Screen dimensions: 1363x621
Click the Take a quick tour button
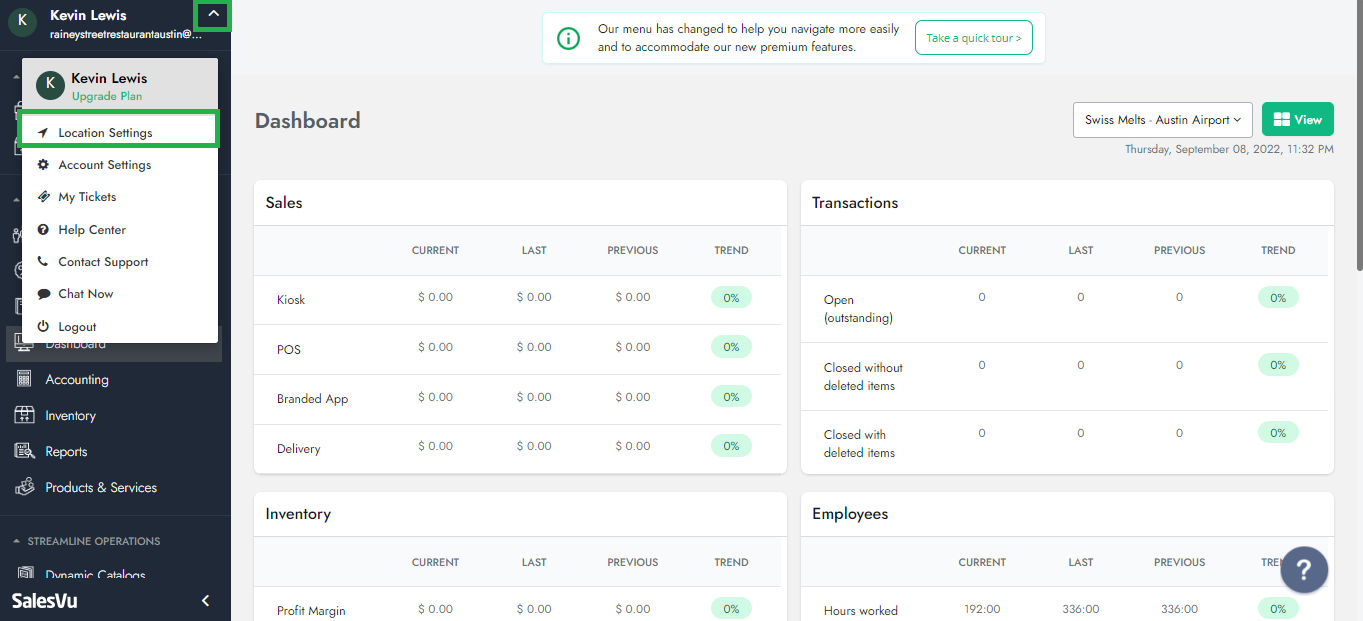tap(973, 38)
